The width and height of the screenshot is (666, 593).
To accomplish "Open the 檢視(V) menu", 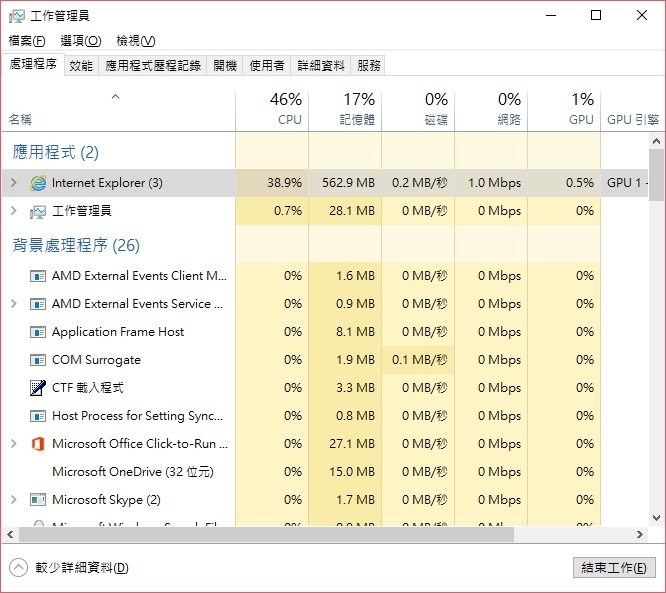I will coord(136,41).
